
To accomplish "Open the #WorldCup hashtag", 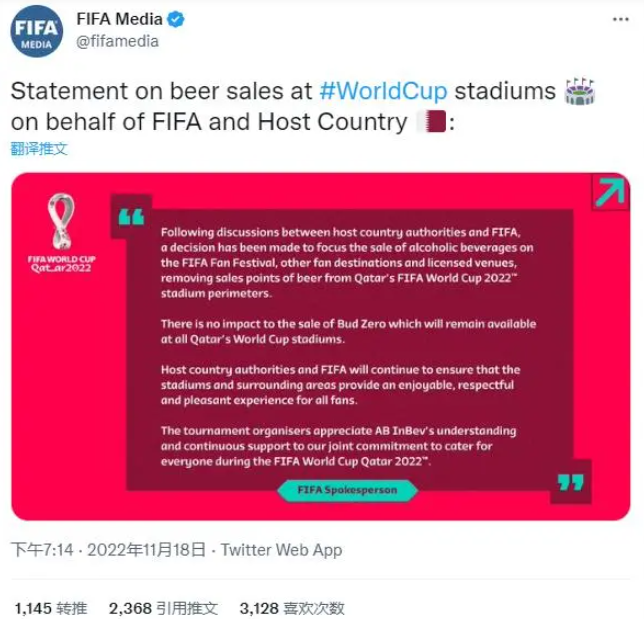I will (383, 91).
